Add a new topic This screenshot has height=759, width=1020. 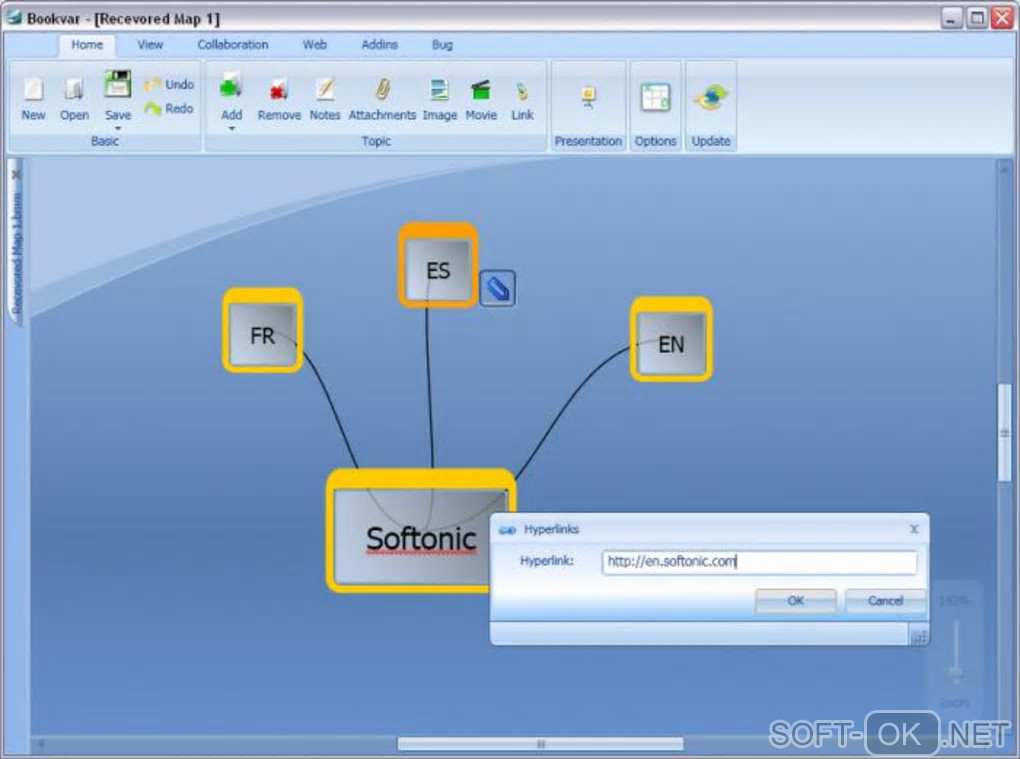231,85
